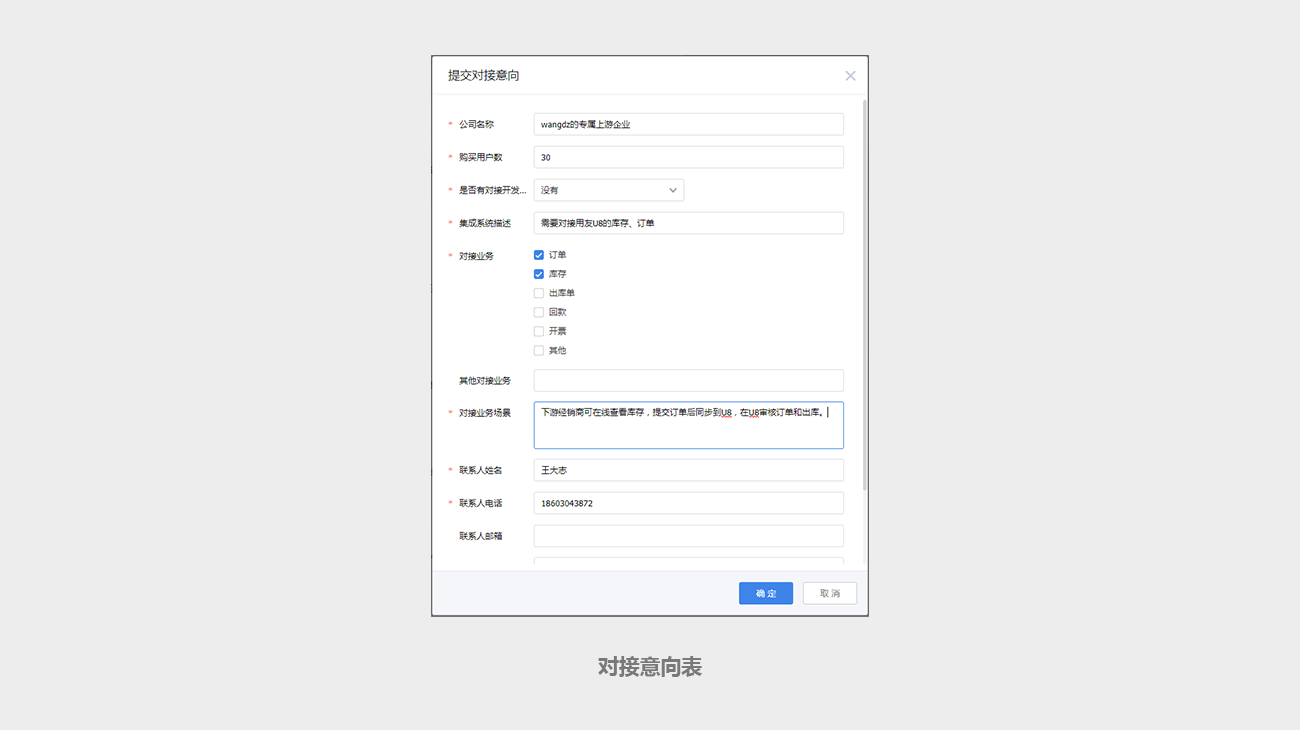Check the 出库单 checkbox

[539, 293]
